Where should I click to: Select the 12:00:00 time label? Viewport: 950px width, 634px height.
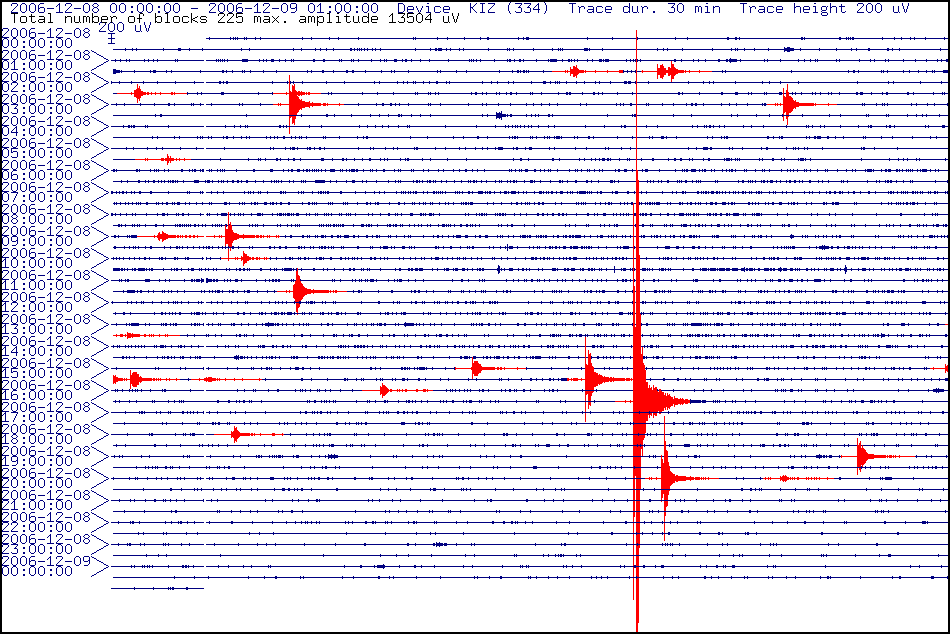point(37,307)
